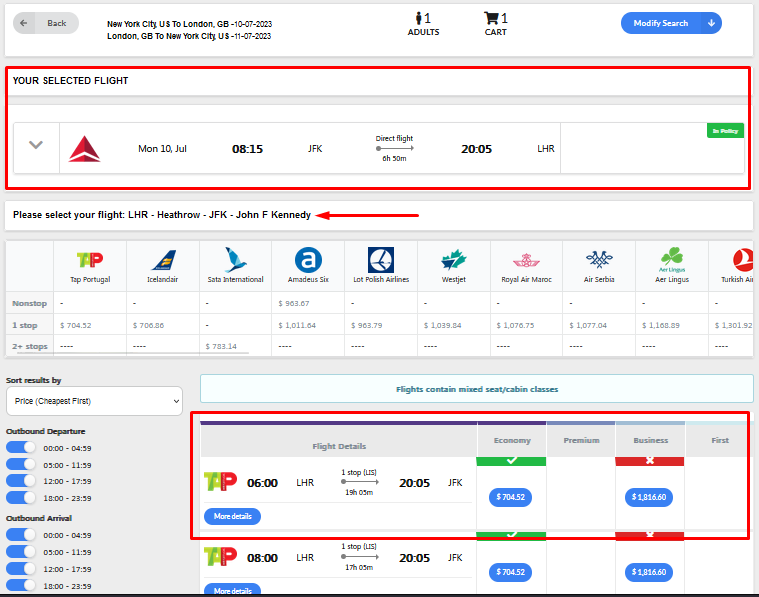Filter by Icelandair airline logo
759x597 pixels.
pos(163,260)
